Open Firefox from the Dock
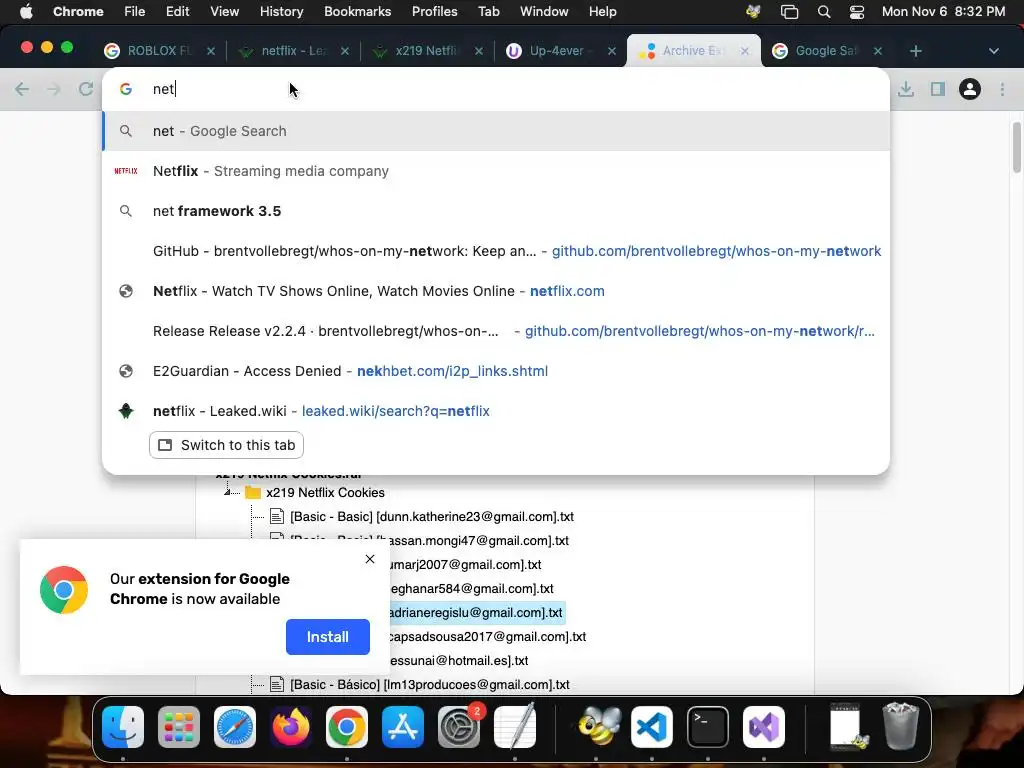 291,727
